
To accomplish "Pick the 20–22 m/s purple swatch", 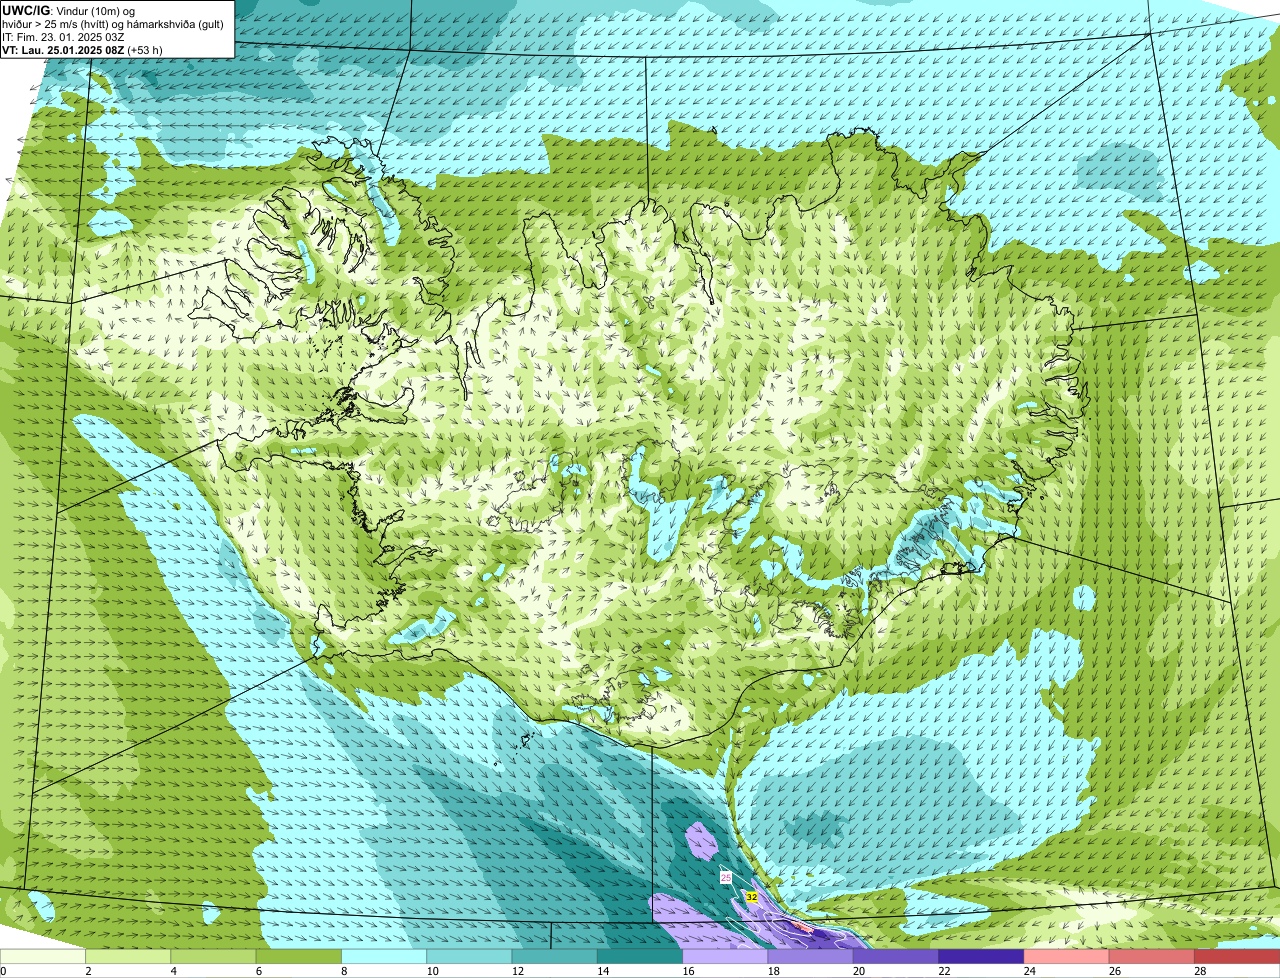I will coord(896,957).
